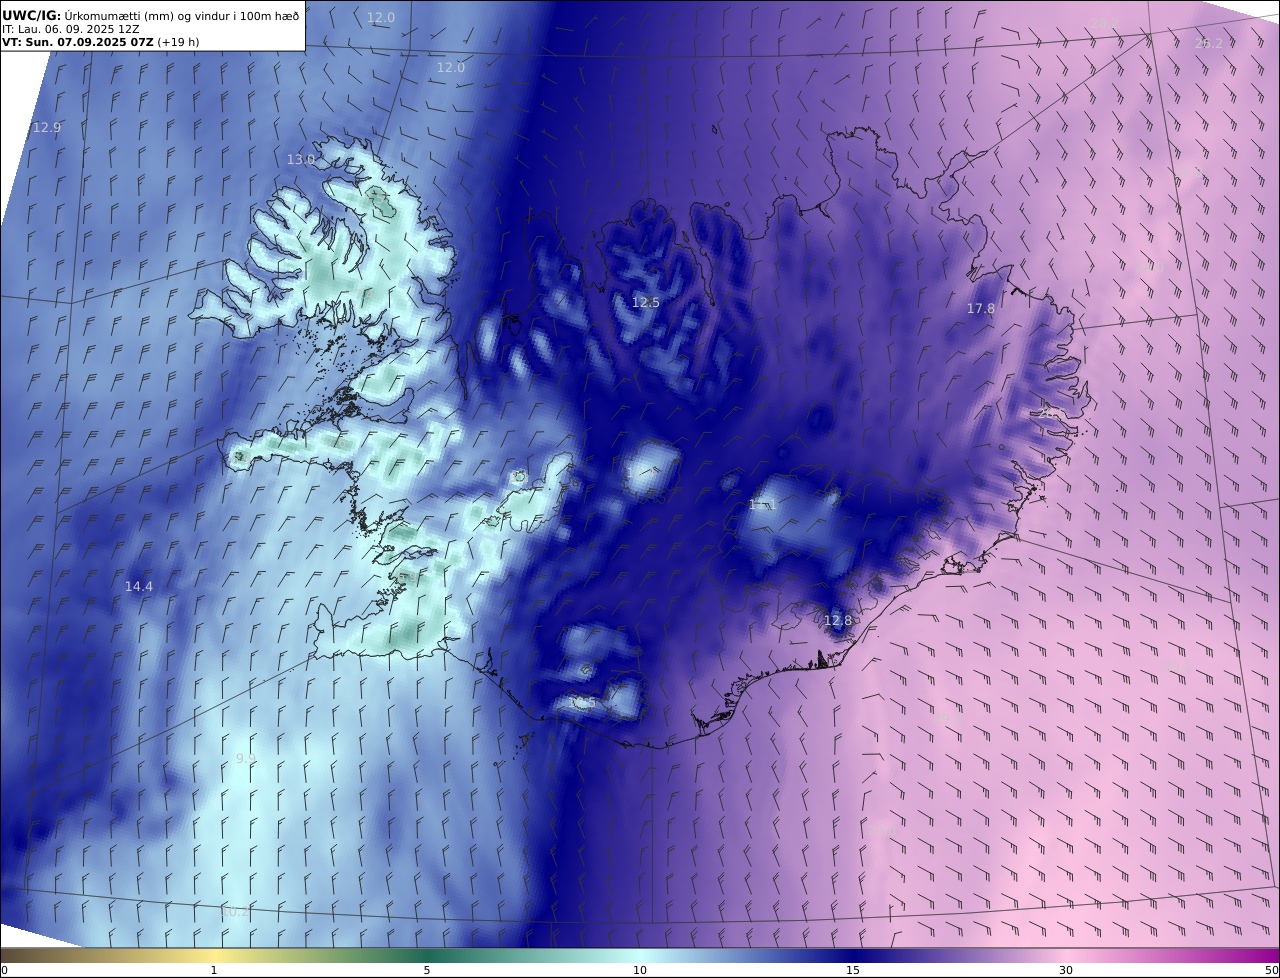This screenshot has width=1280, height=978.
Task: Click the colorbar tick label 1
Action: click(x=213, y=970)
